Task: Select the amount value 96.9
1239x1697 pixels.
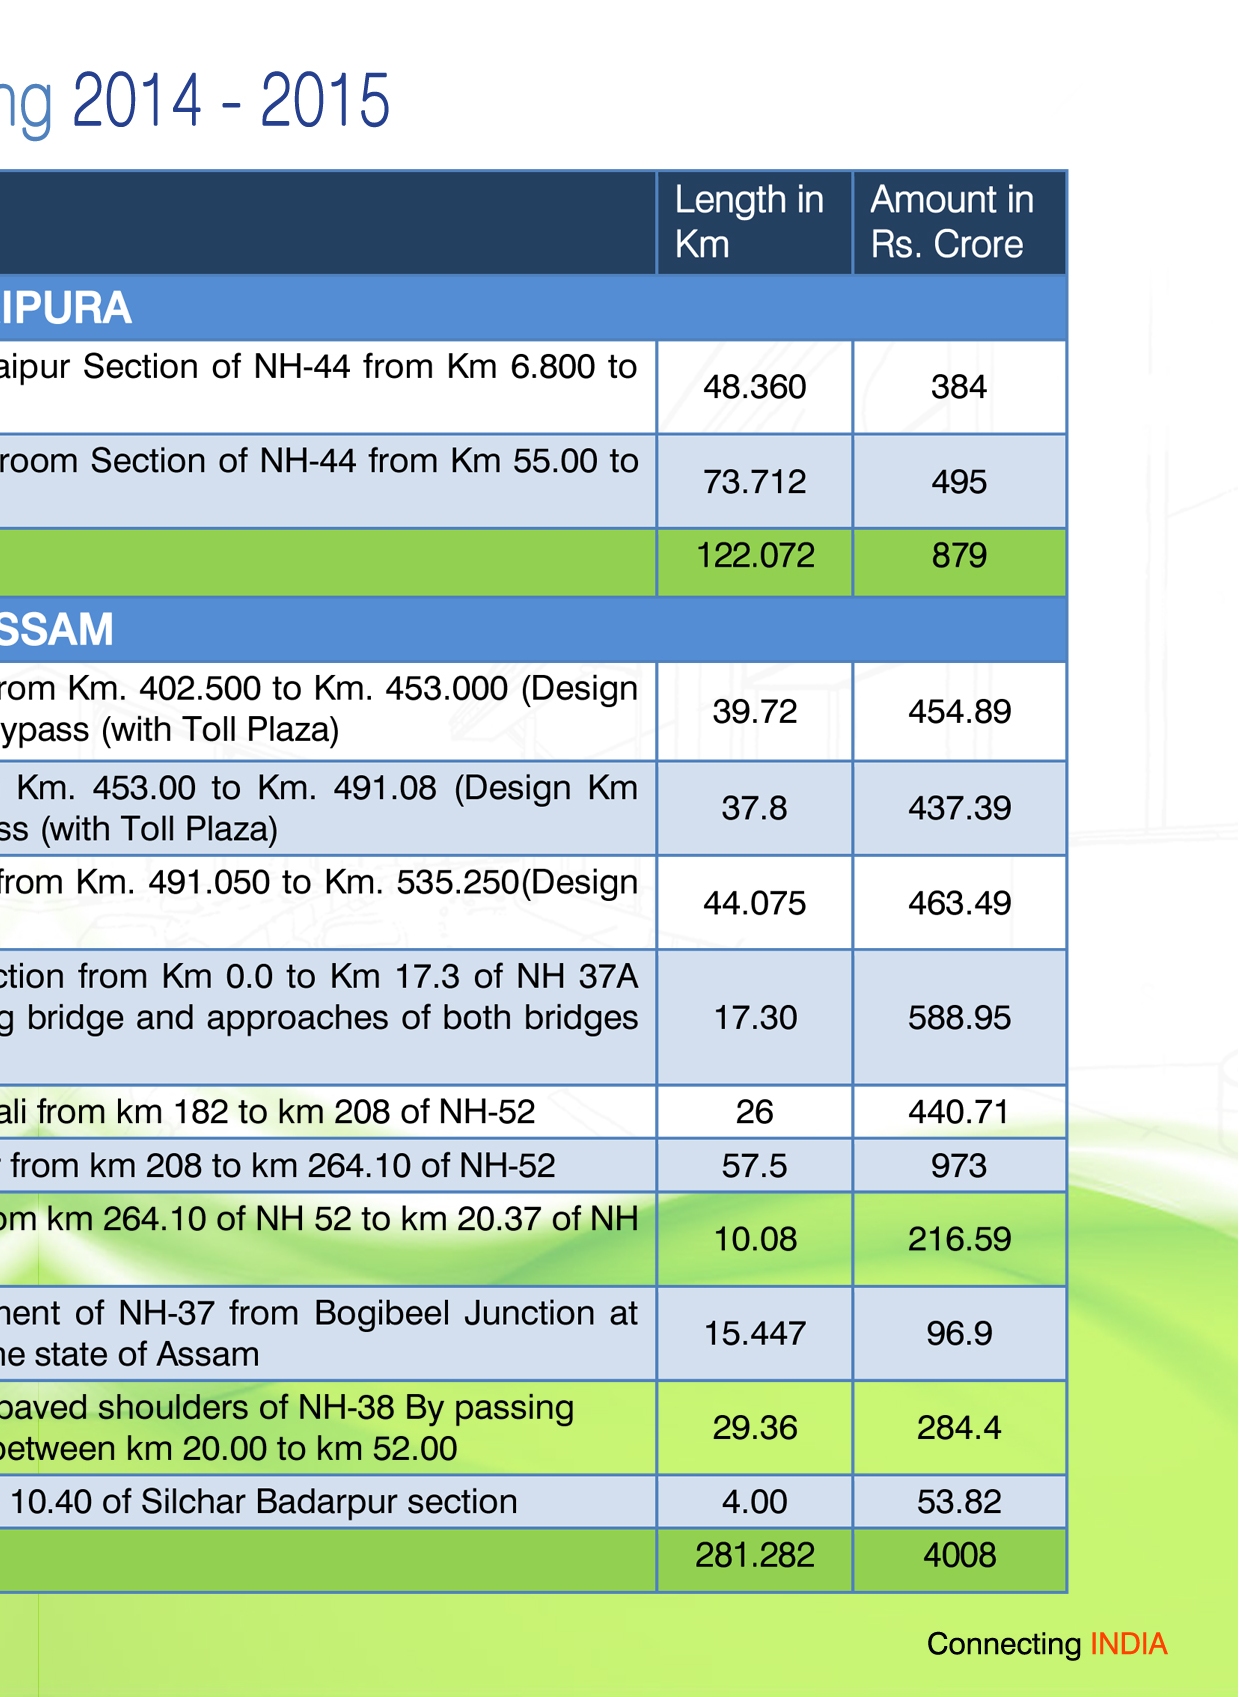Action: [959, 1334]
